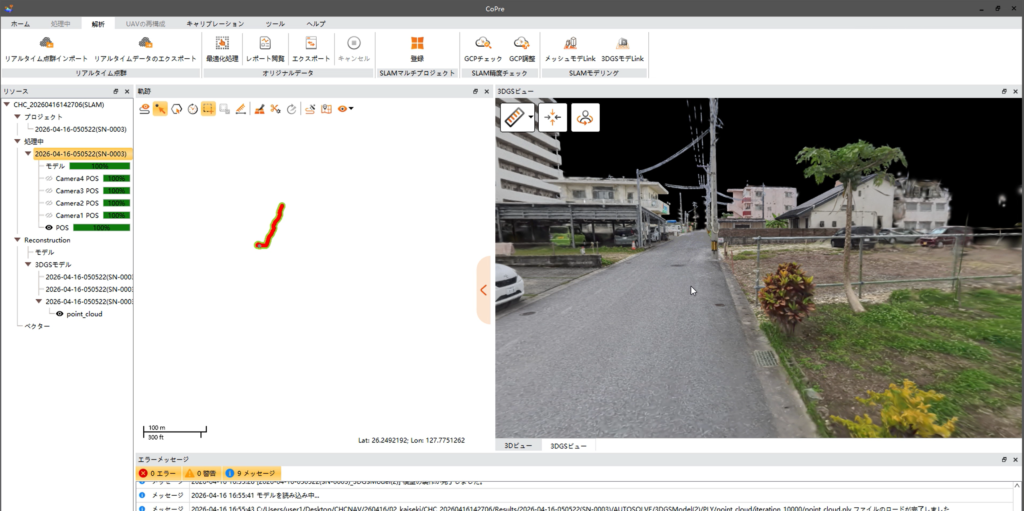Image resolution: width=1024 pixels, height=511 pixels.
Task: Filter by 9 メッセージ button
Action: point(252,472)
